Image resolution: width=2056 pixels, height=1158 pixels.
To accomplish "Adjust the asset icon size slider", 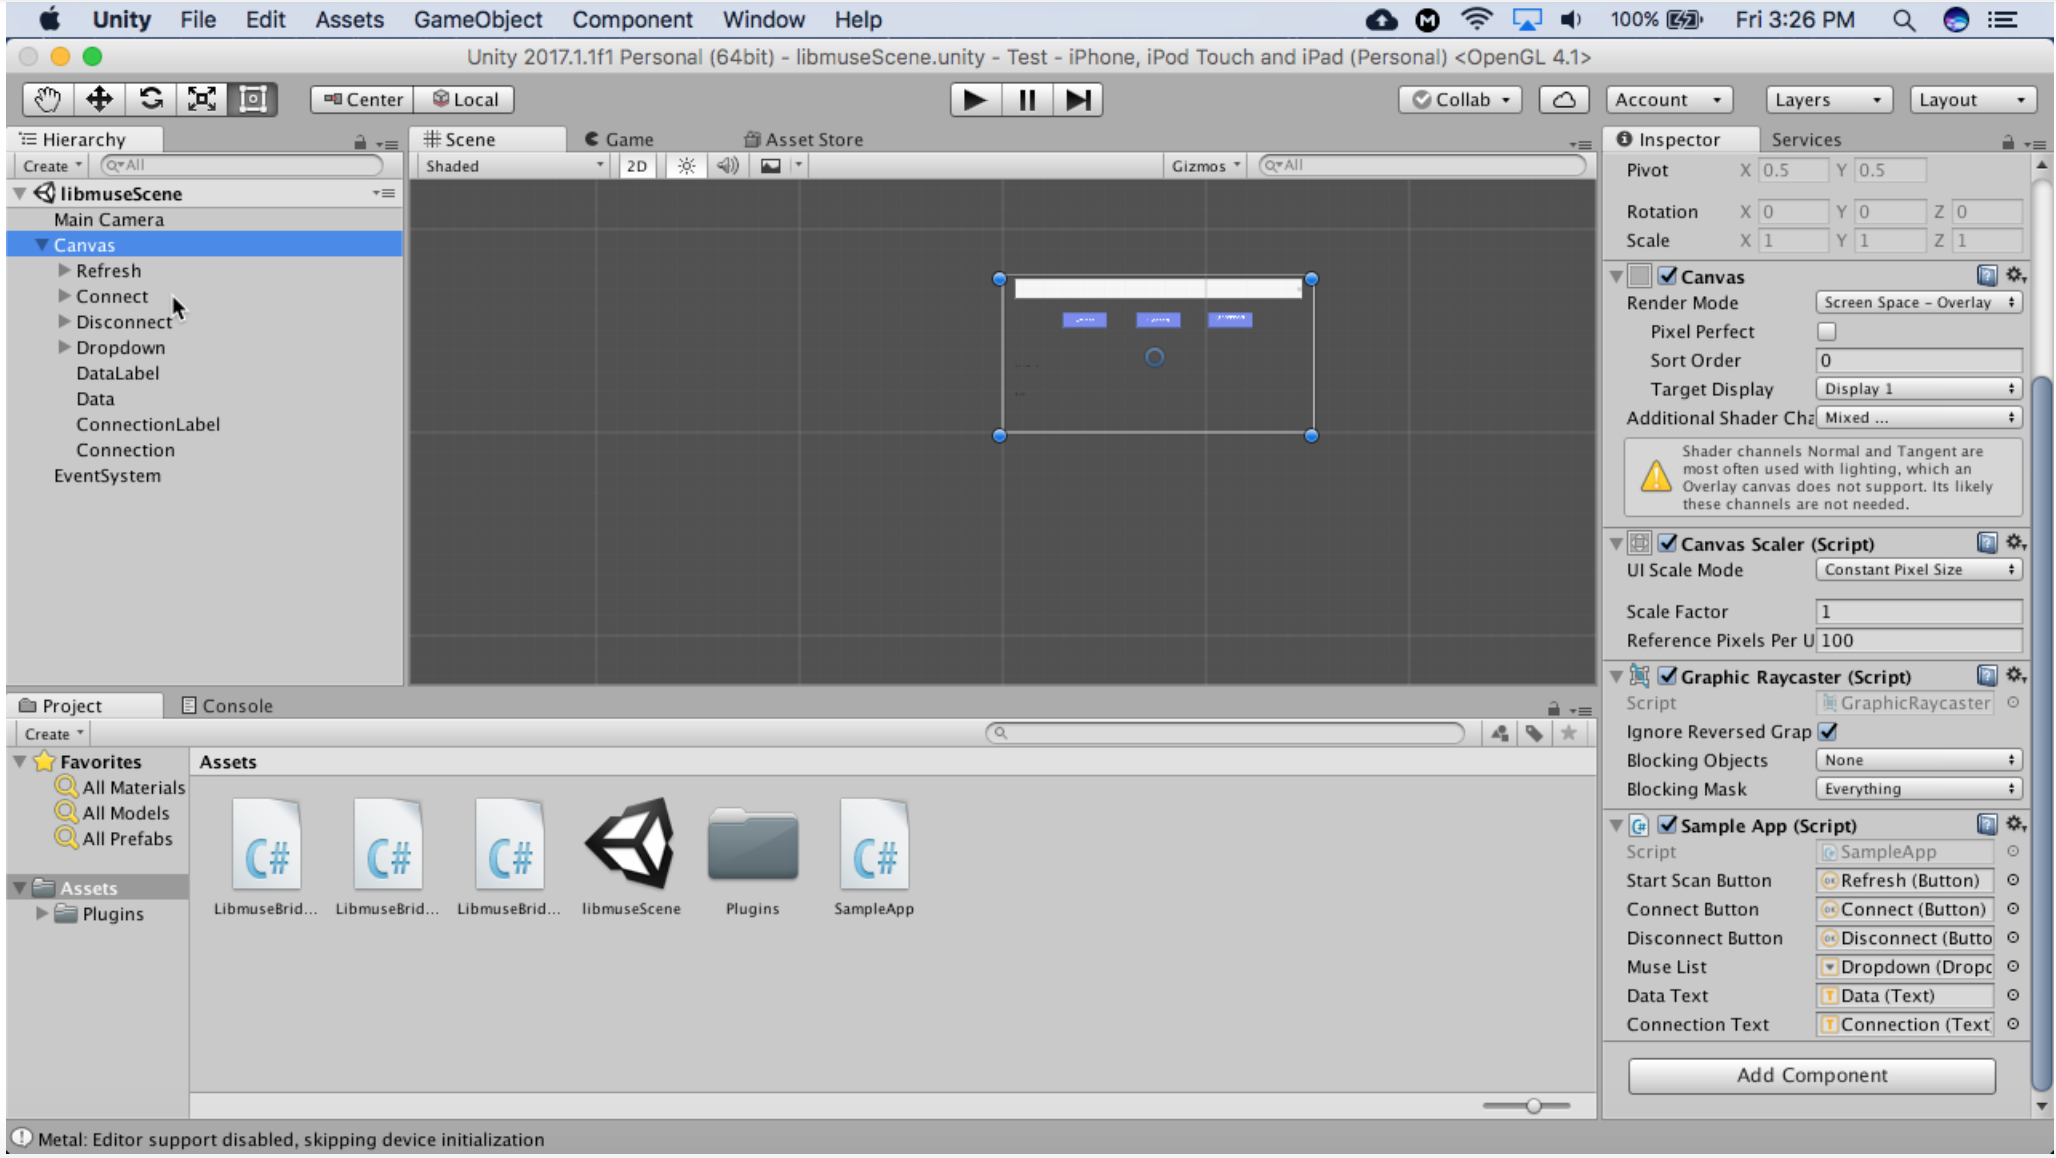I will click(x=1533, y=1106).
